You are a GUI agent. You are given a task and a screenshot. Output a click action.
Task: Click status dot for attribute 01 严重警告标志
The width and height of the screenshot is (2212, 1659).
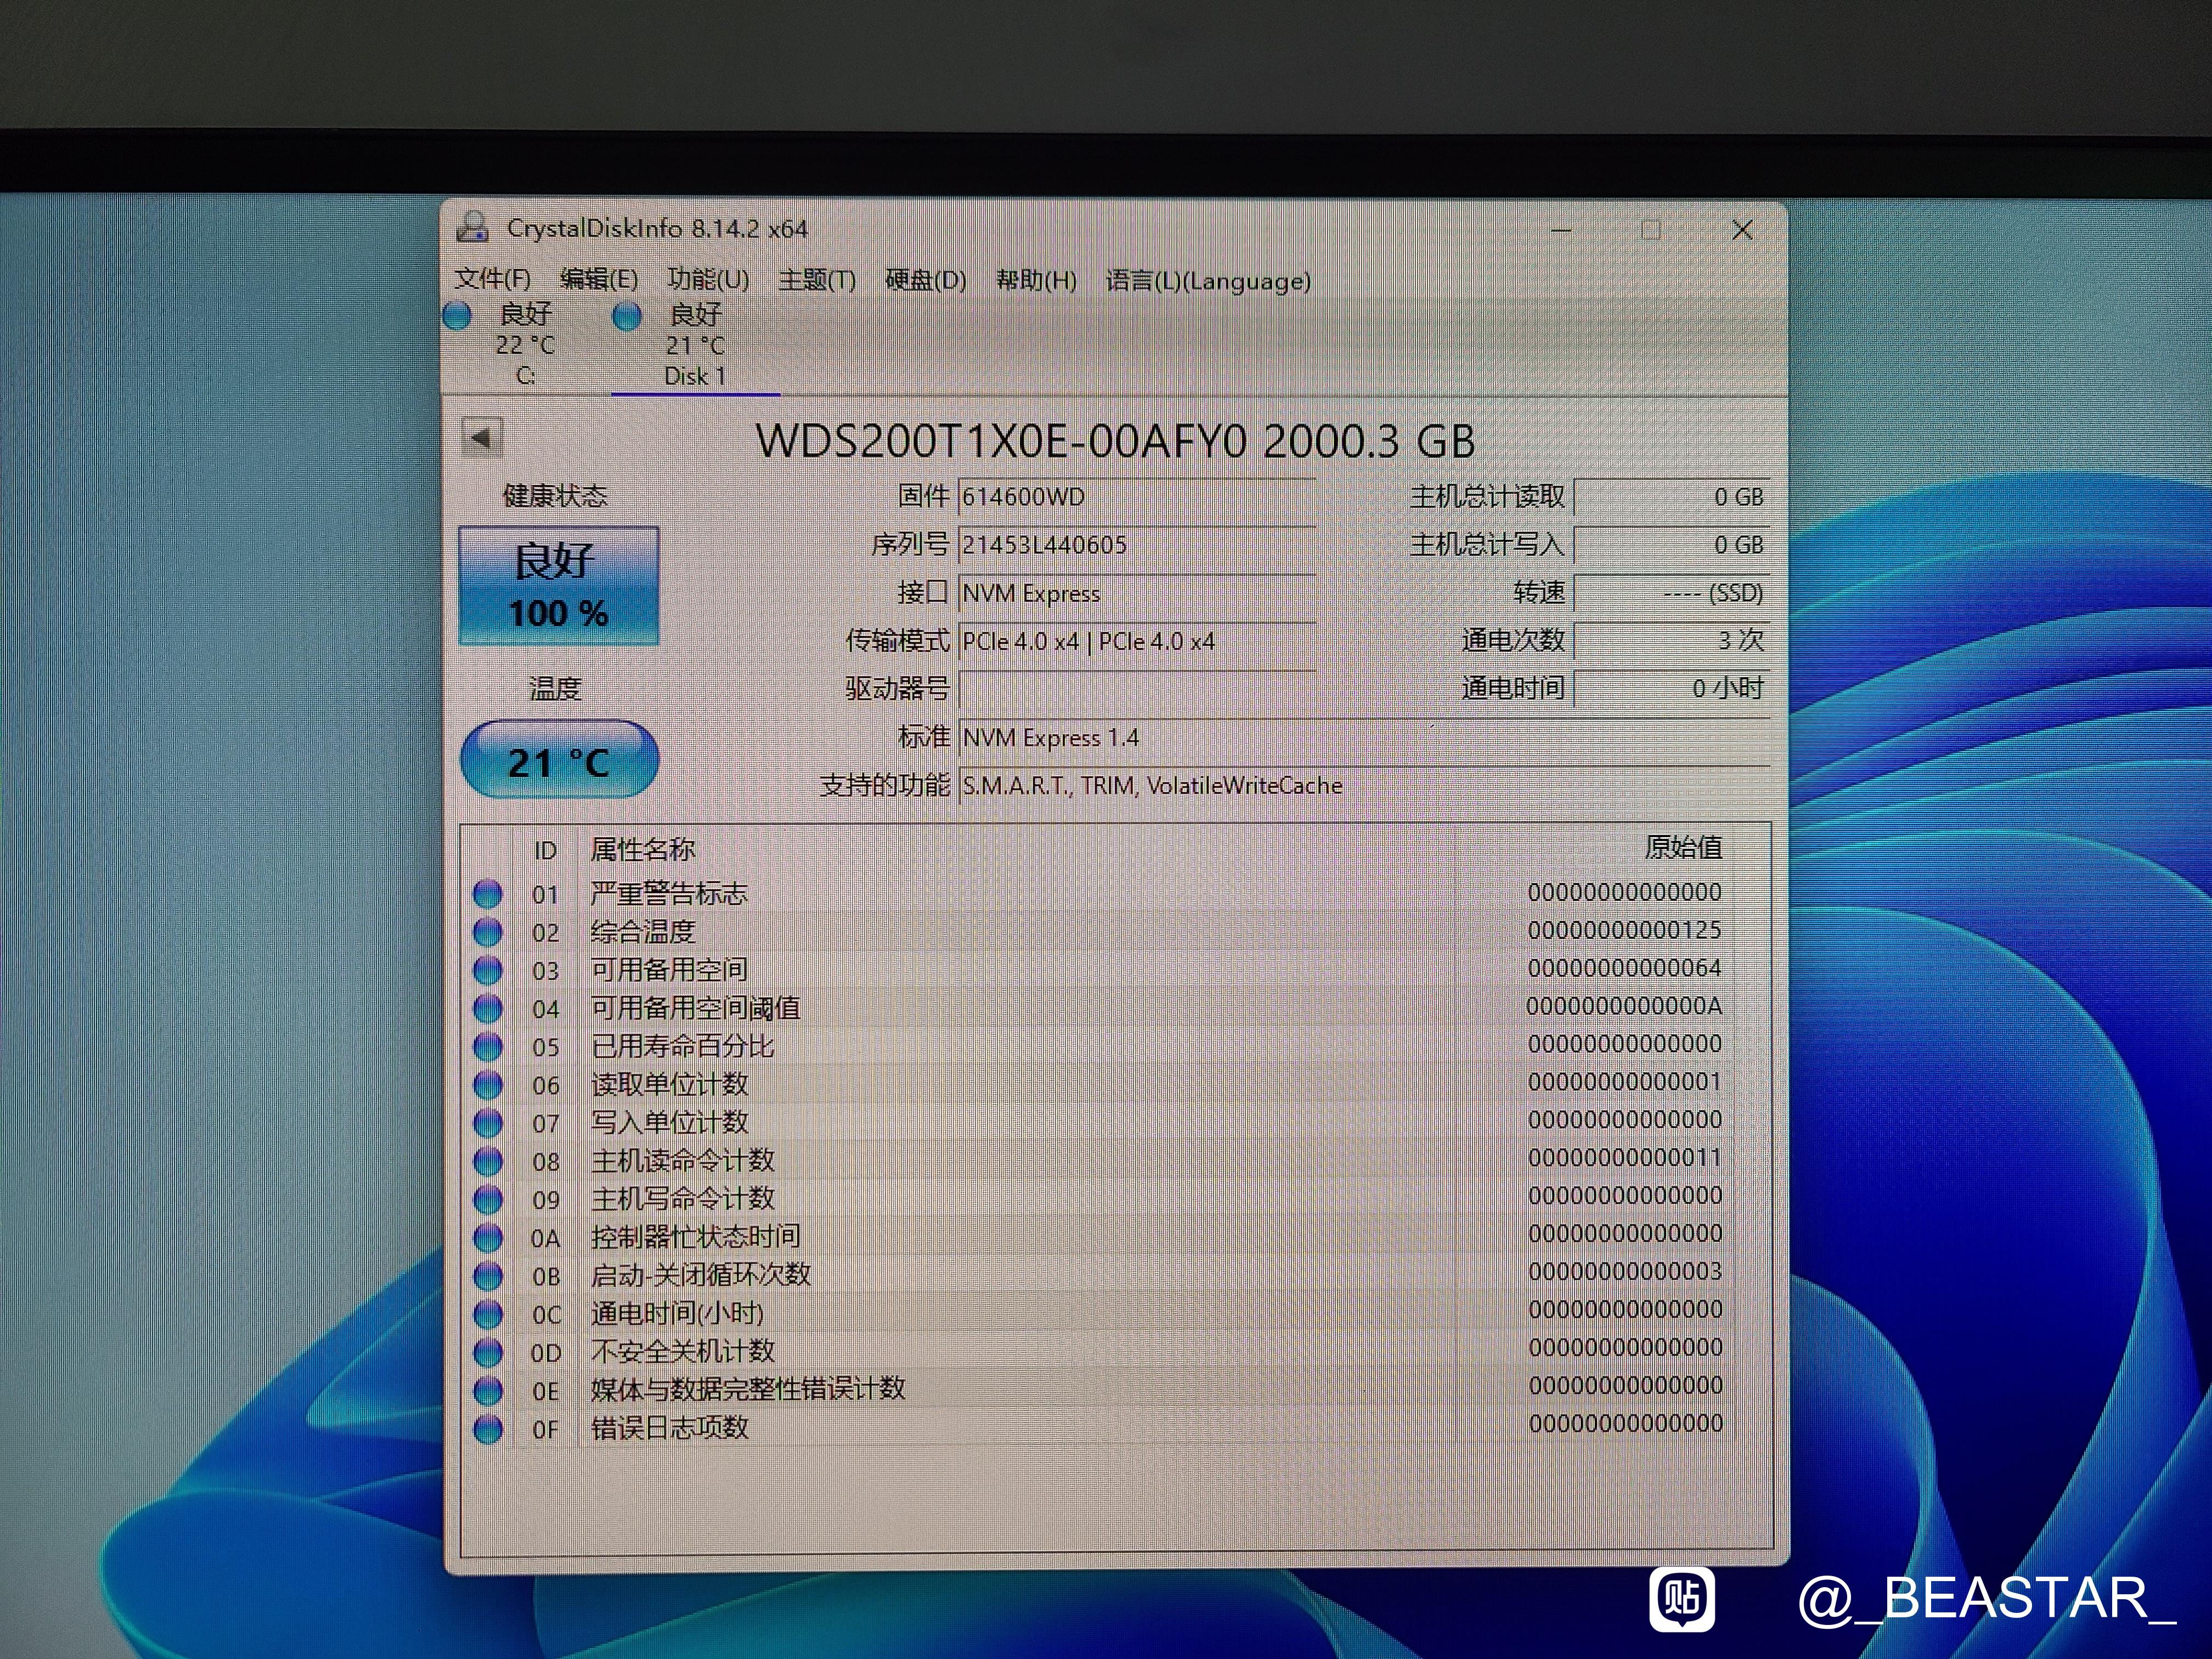[487, 893]
